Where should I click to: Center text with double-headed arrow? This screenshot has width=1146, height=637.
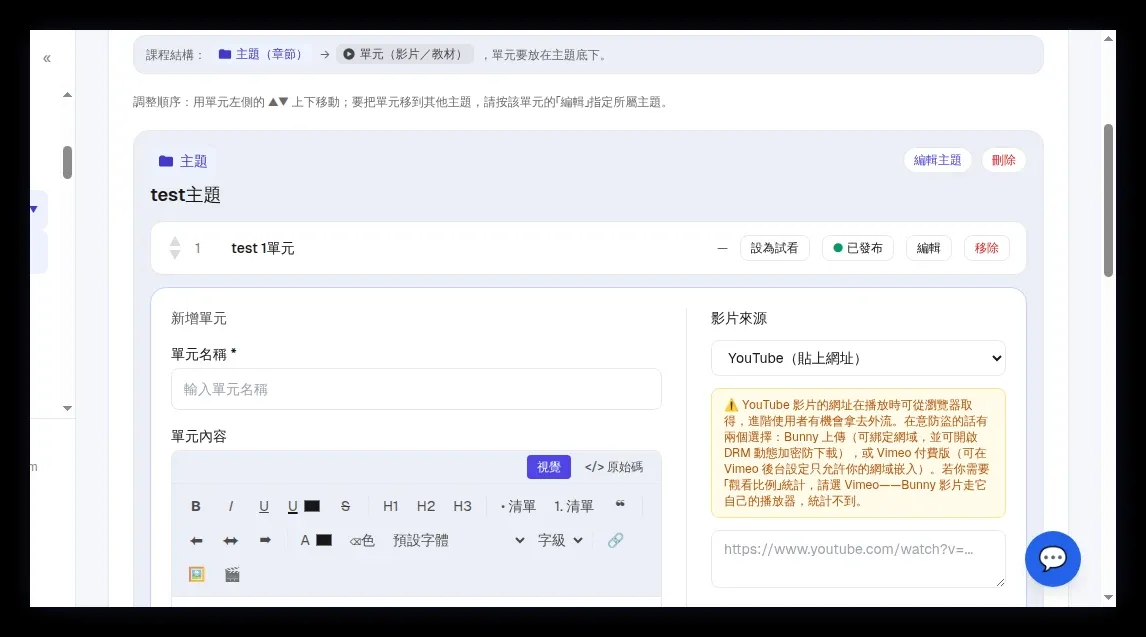pyautogui.click(x=231, y=541)
